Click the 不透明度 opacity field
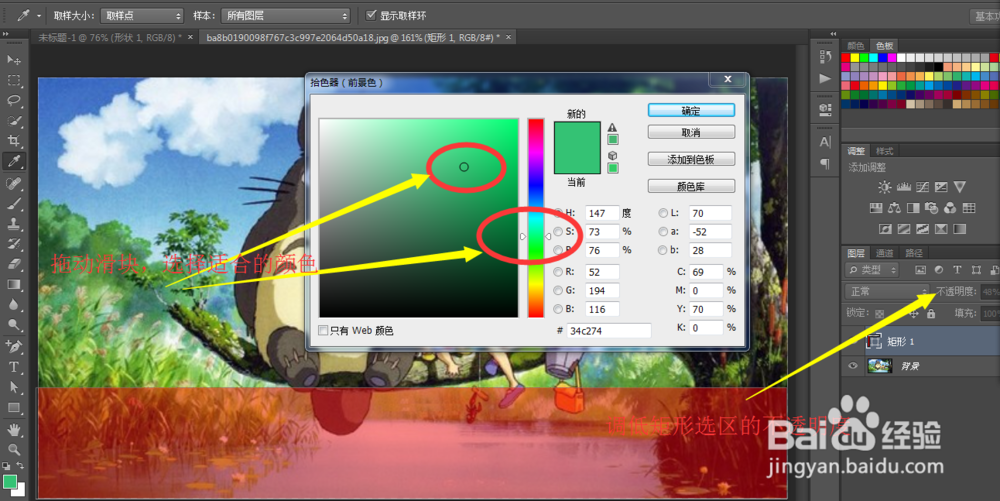Viewport: 1000px width, 501px height. pos(990,291)
